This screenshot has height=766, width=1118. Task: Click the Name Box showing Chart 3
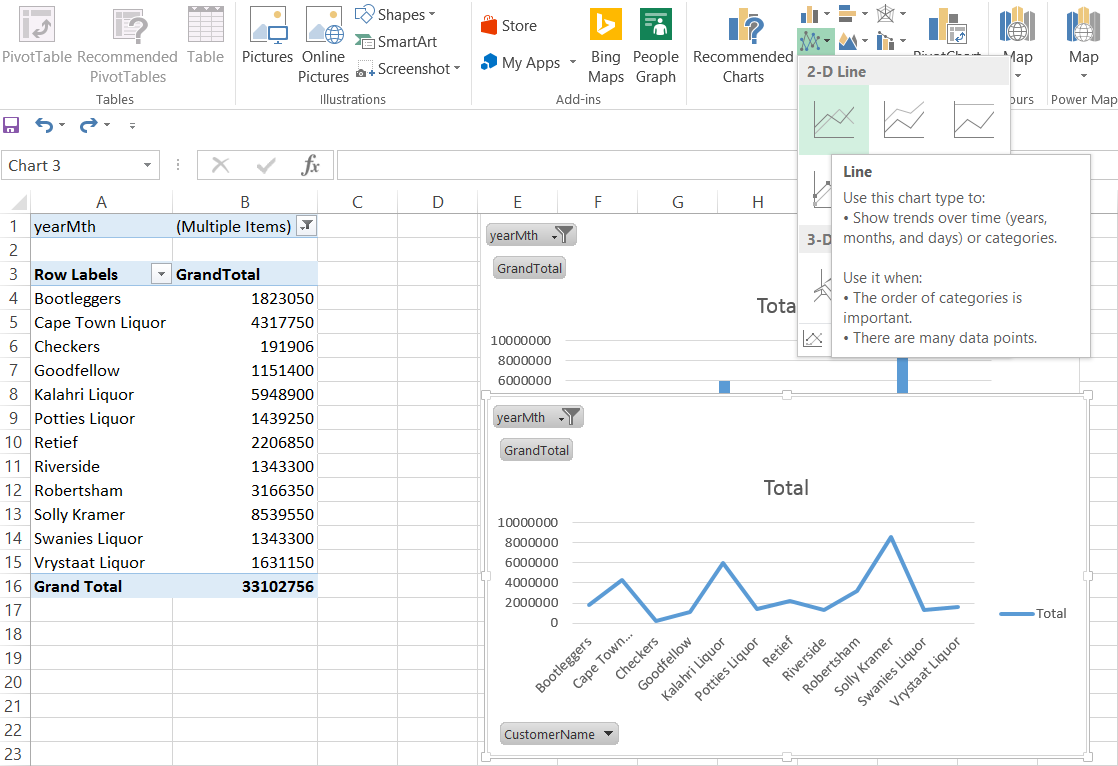click(70, 166)
